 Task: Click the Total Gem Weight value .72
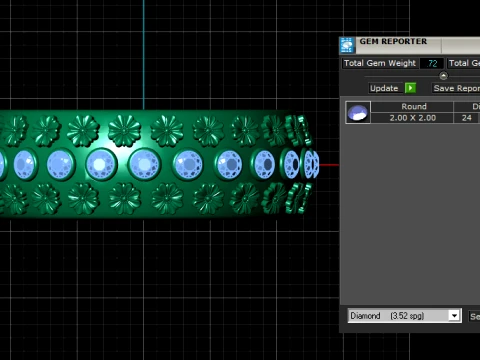tap(432, 63)
